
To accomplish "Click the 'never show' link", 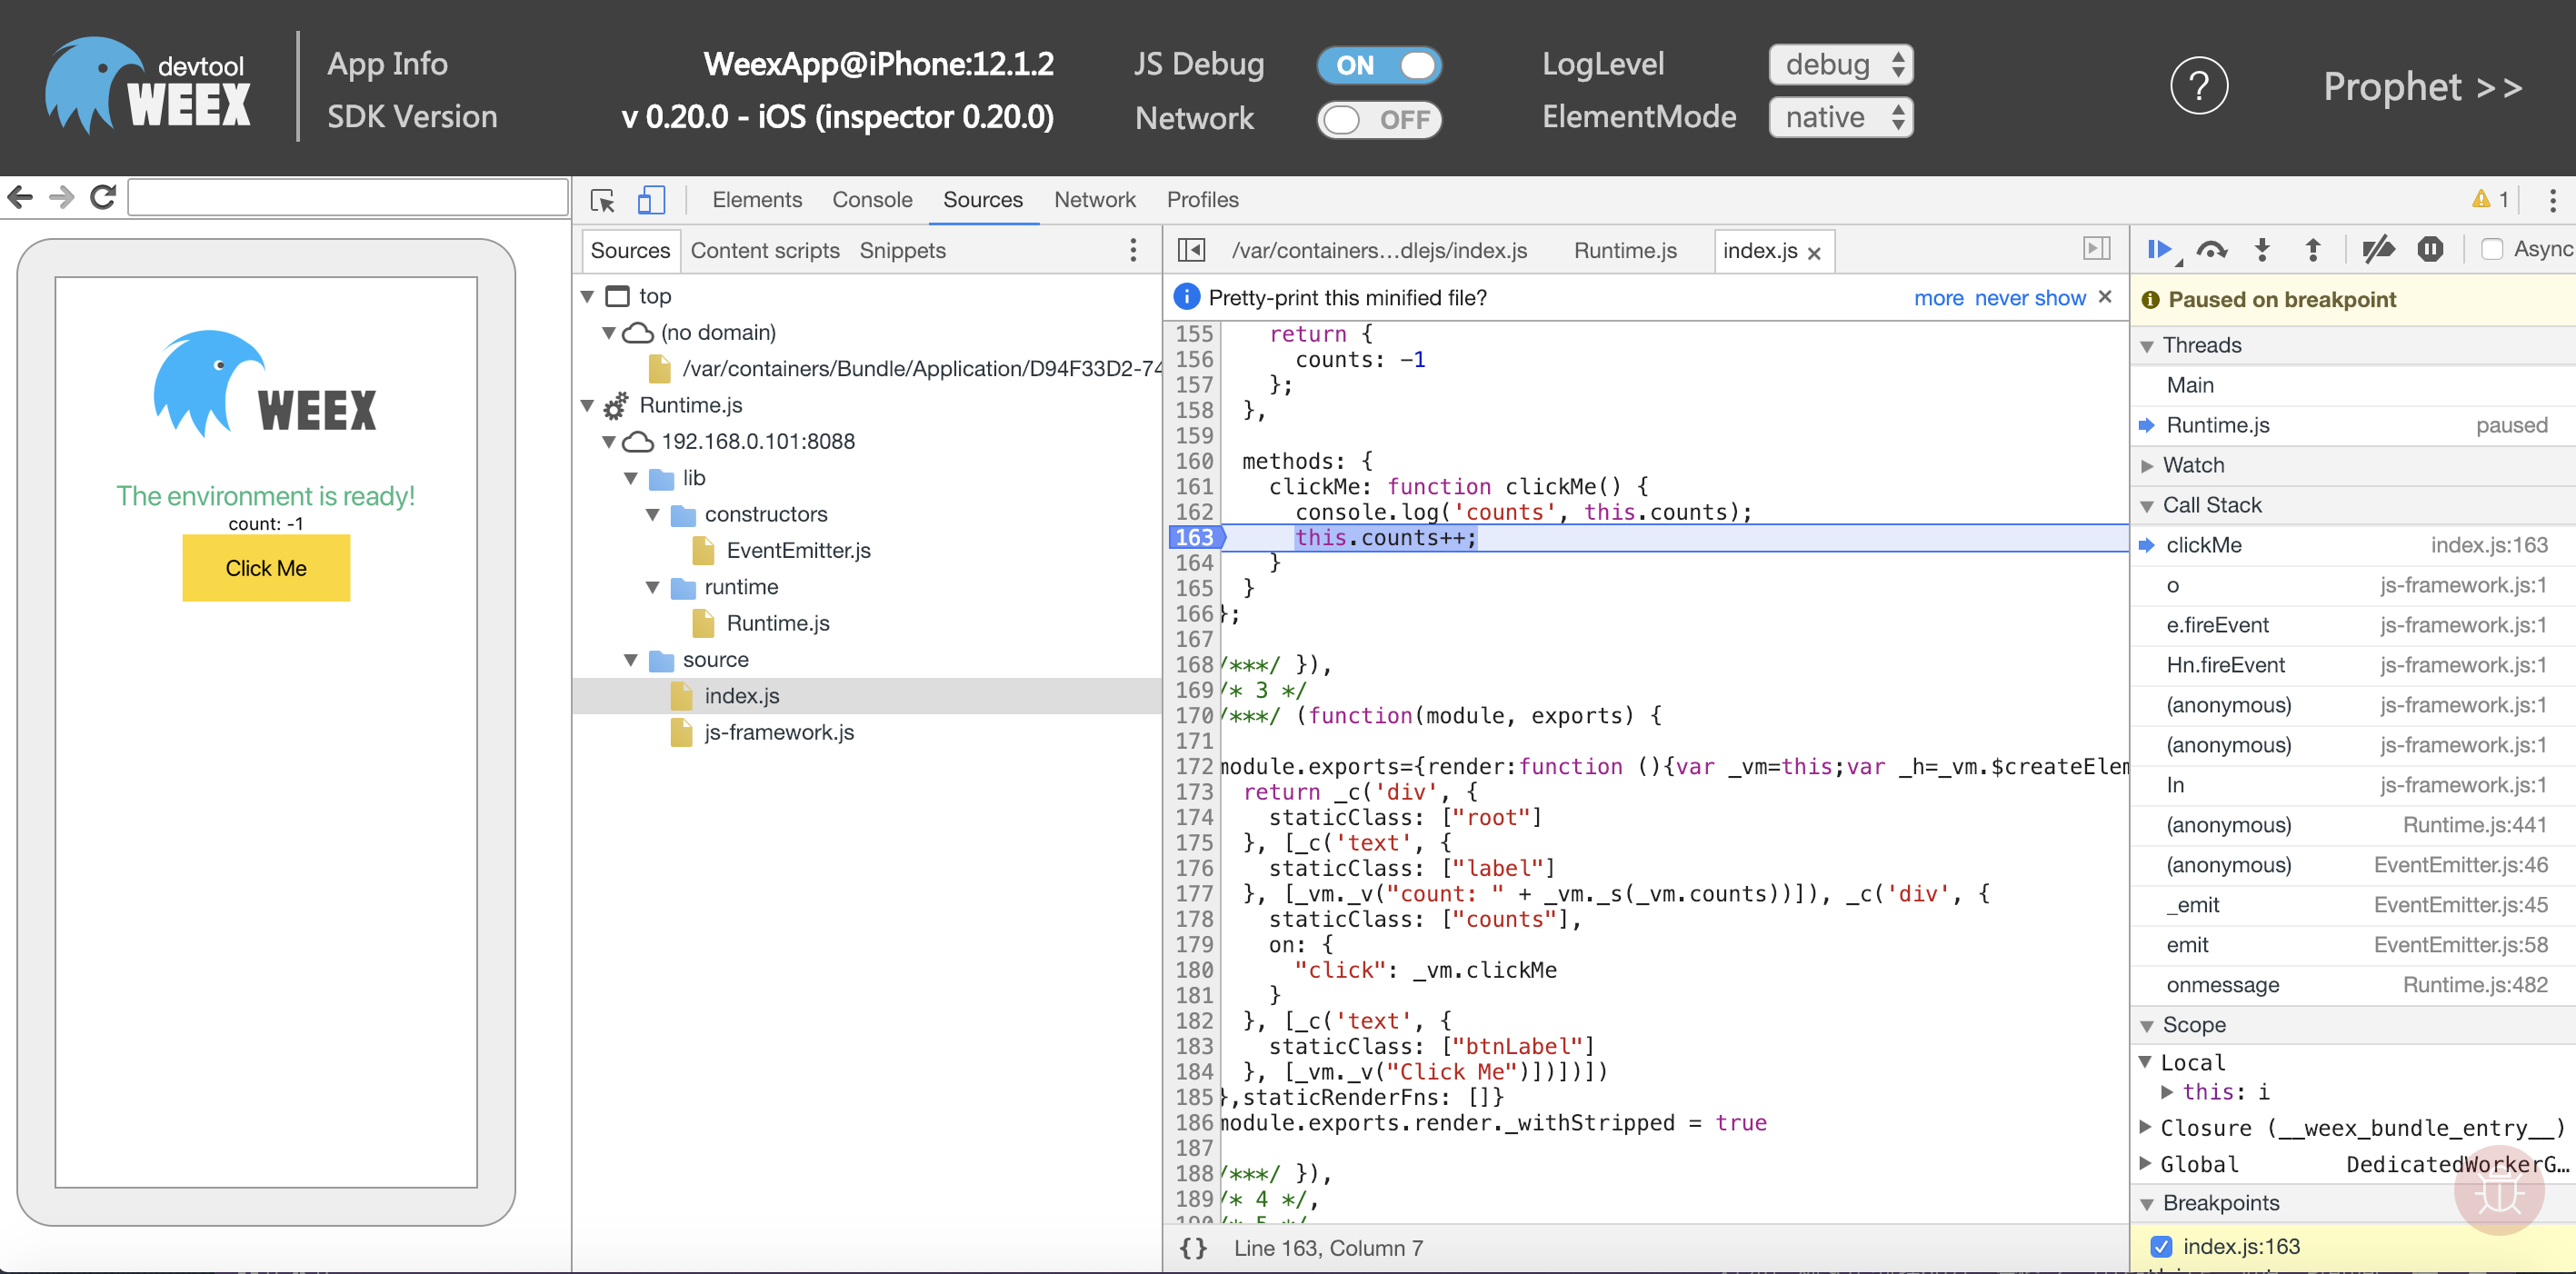I will tap(2029, 298).
